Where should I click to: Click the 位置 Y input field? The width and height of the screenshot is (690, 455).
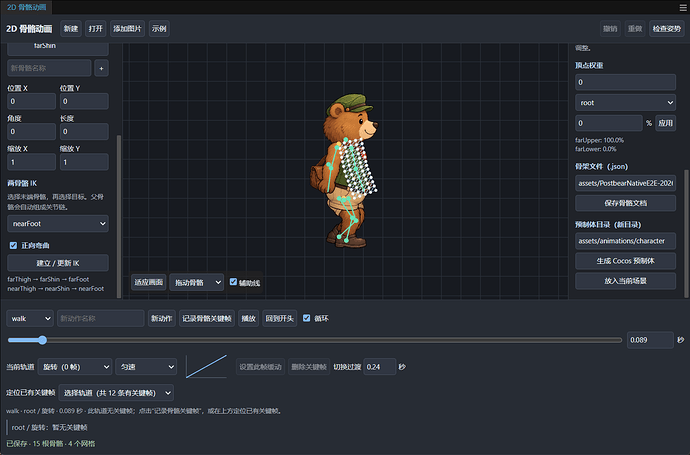pos(84,101)
